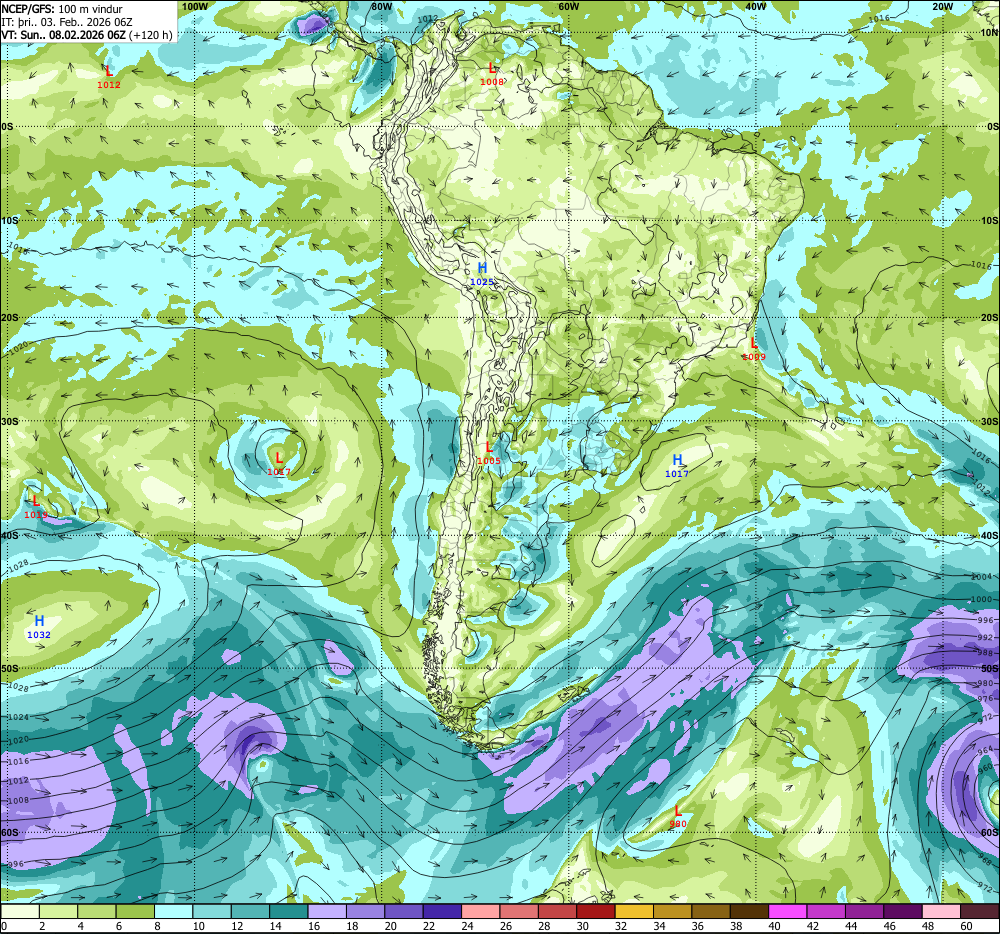
Task: Click the red L marker labeled 1009
Action: (x=753, y=343)
